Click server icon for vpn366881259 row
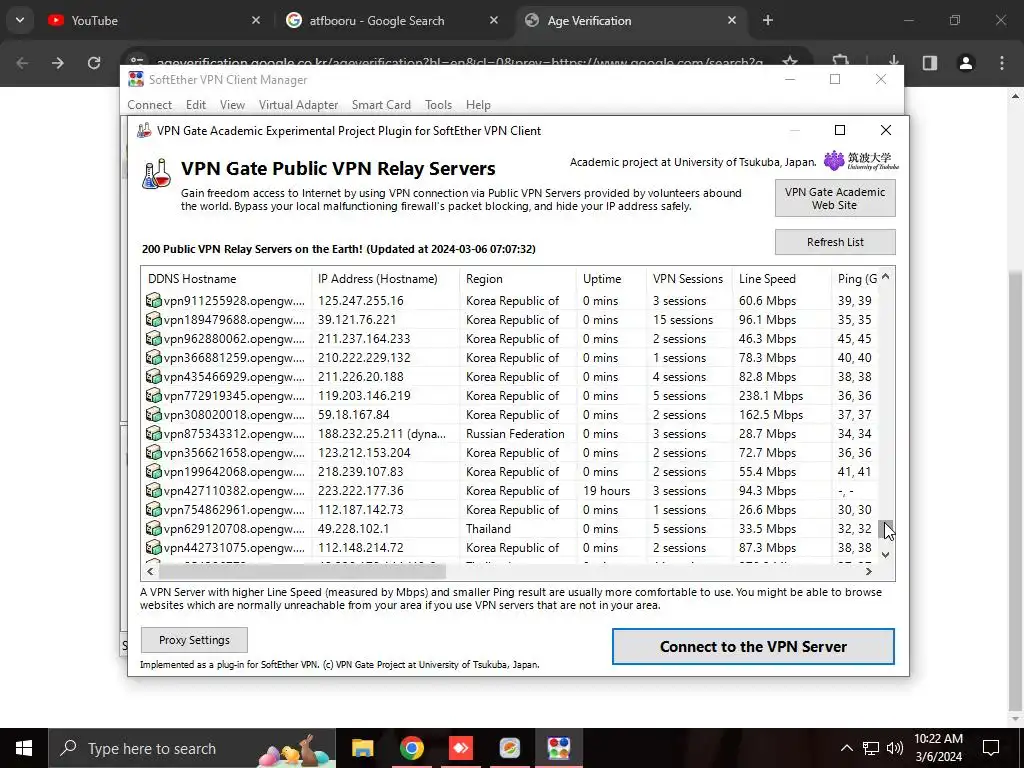This screenshot has width=1024, height=768. click(x=153, y=357)
